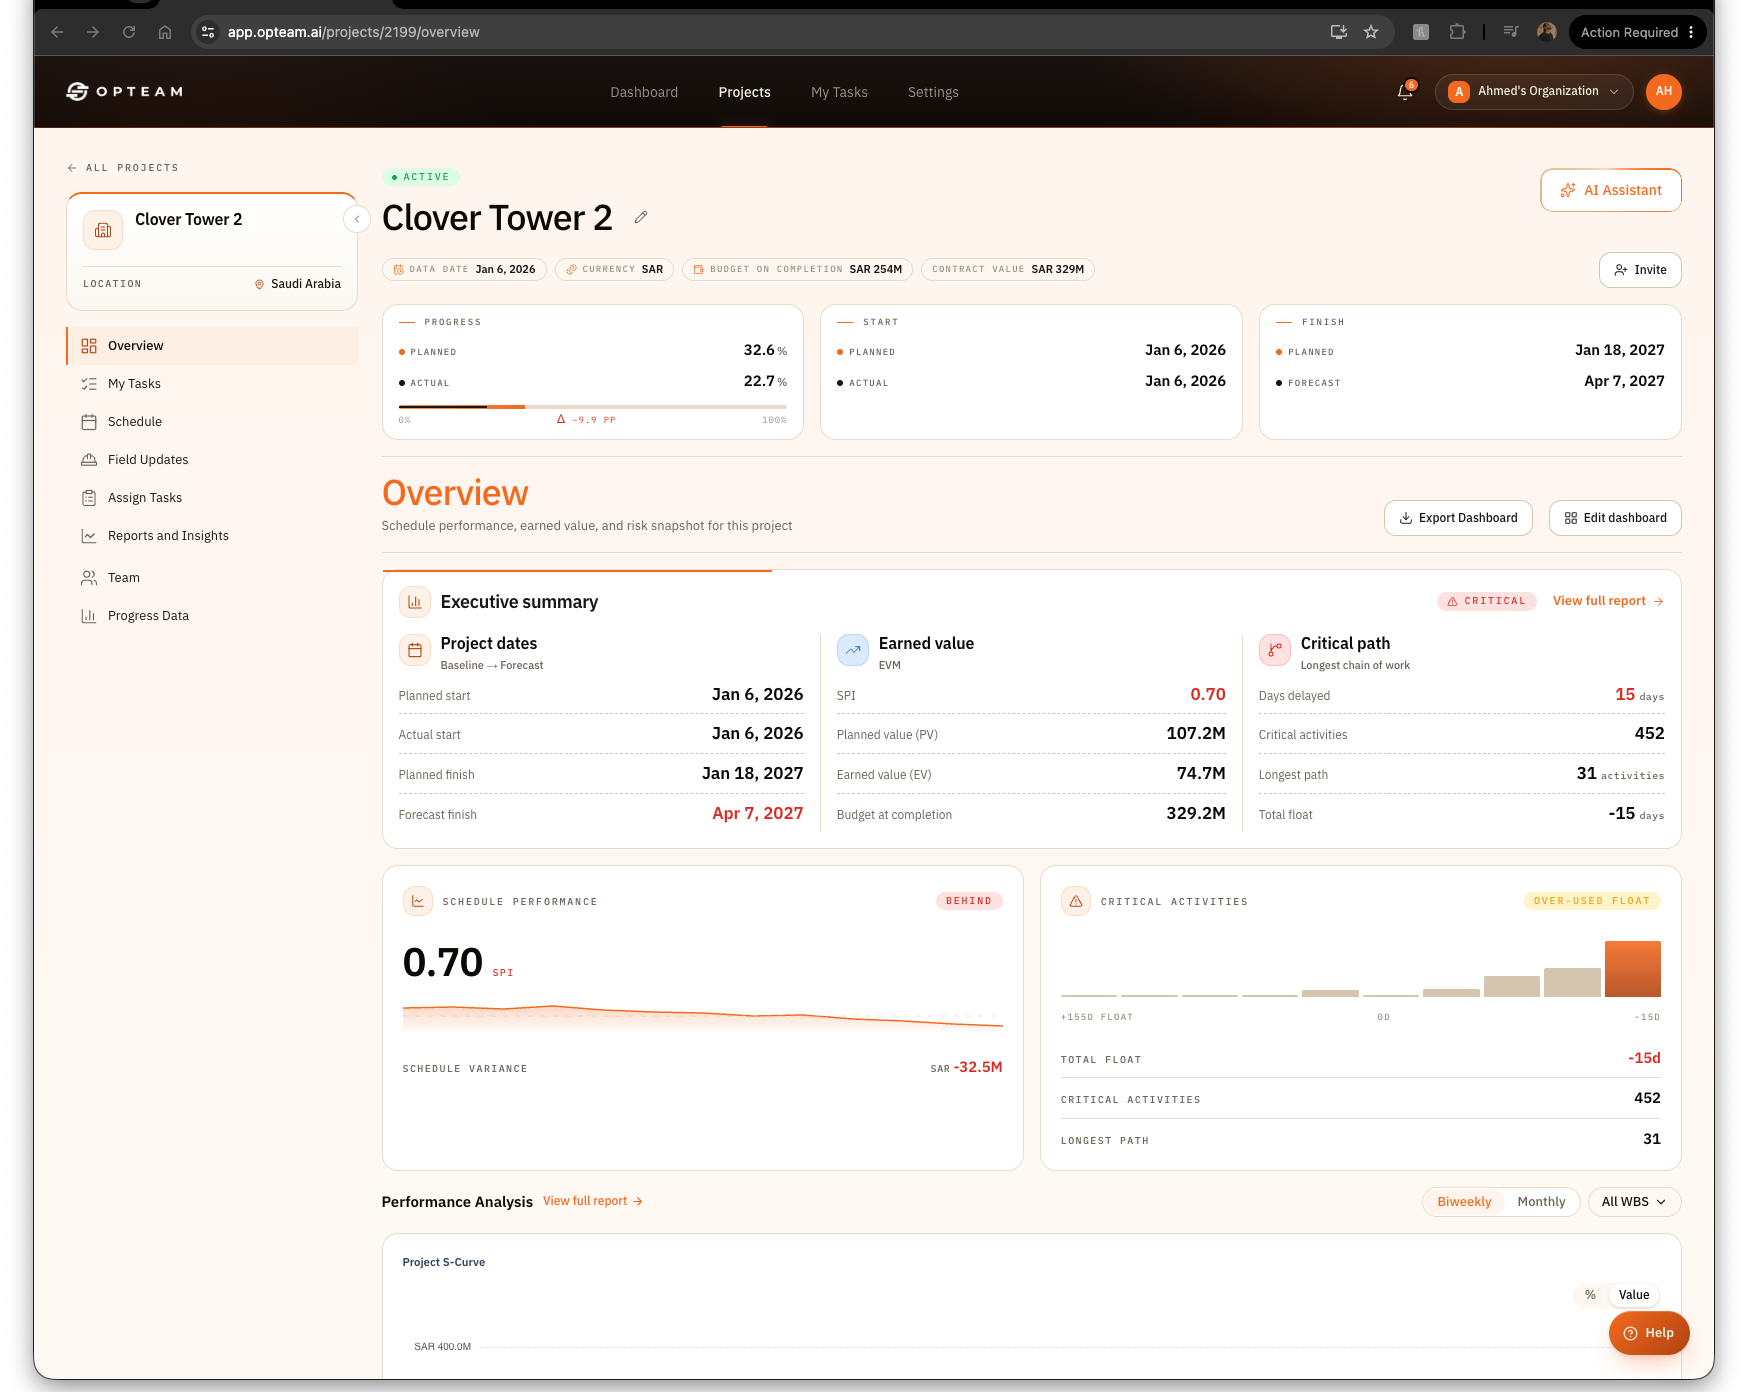Open the site information icon in address bar
This screenshot has width=1748, height=1392.
(208, 32)
